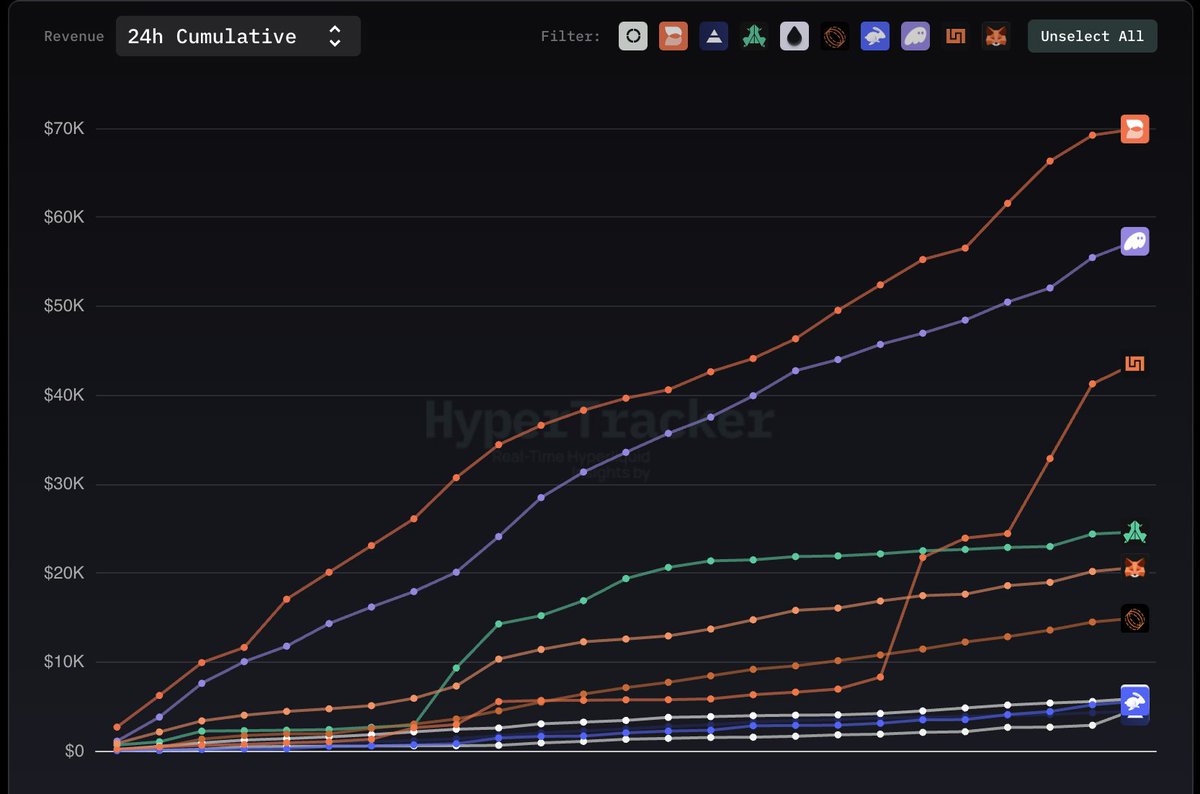The height and width of the screenshot is (794, 1200).
Task: Click the $0 axis label
Action: (x=74, y=751)
